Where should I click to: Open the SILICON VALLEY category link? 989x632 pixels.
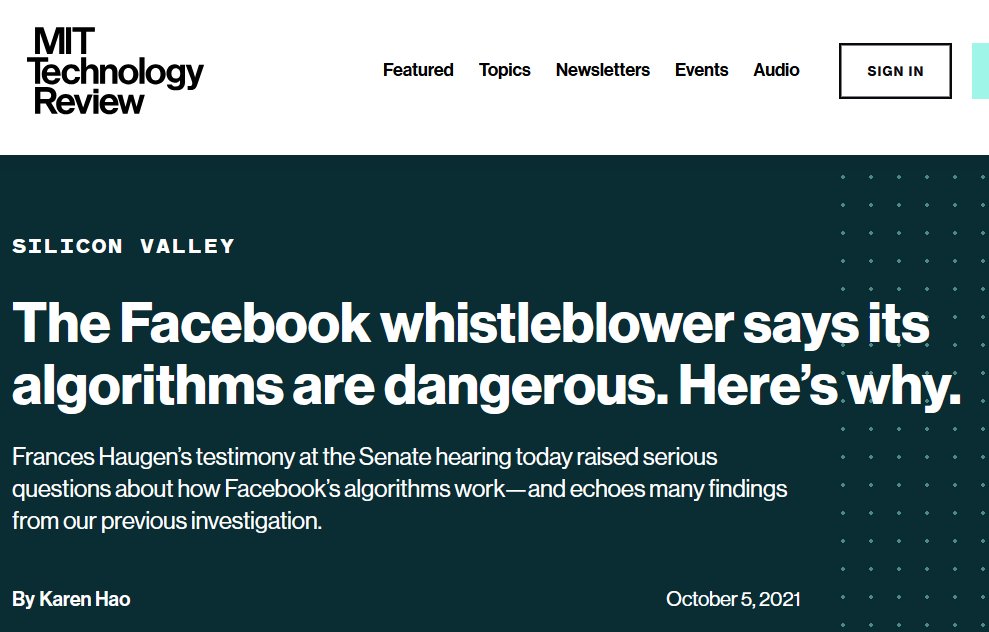[x=124, y=246]
